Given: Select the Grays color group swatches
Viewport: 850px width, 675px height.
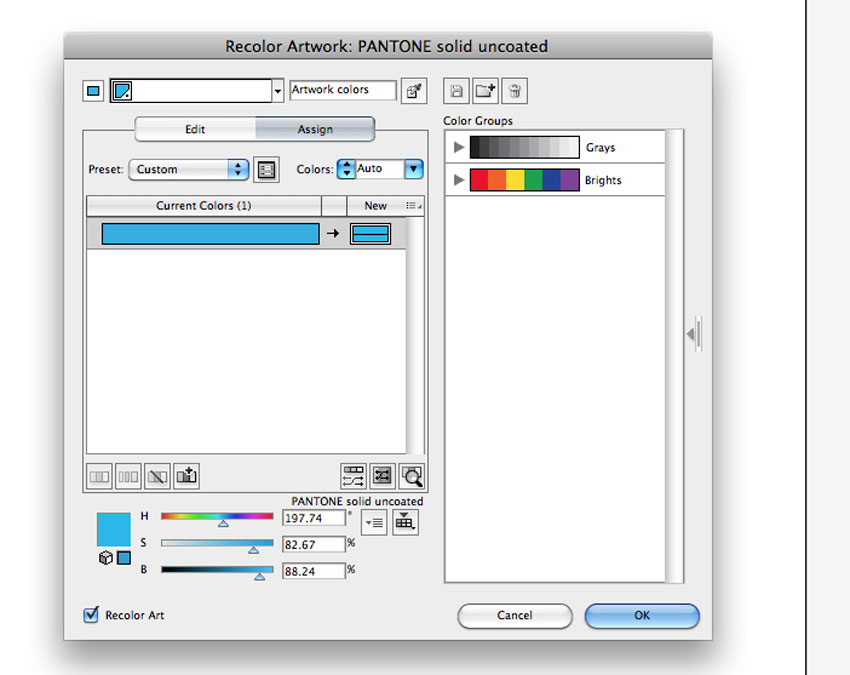Looking at the screenshot, I should click(525, 147).
